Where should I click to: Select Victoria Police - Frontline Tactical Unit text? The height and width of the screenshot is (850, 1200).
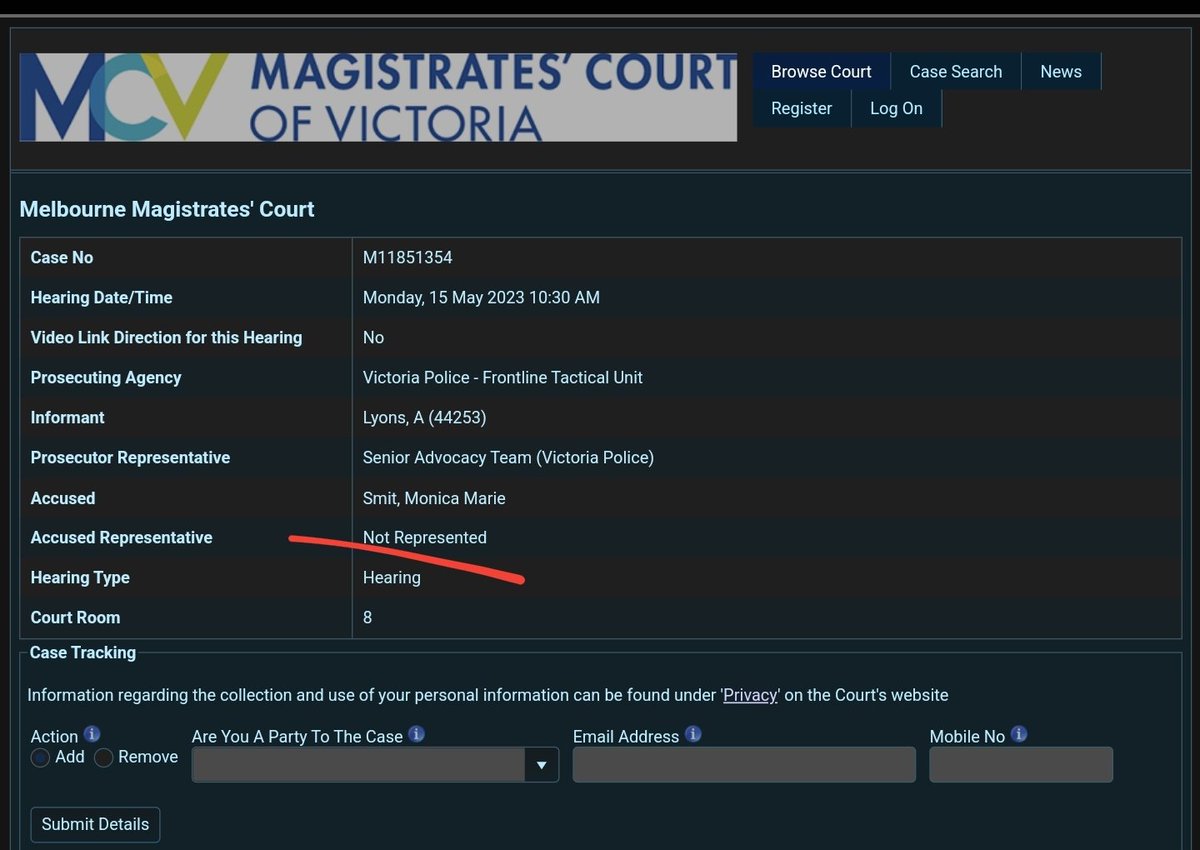[503, 377]
